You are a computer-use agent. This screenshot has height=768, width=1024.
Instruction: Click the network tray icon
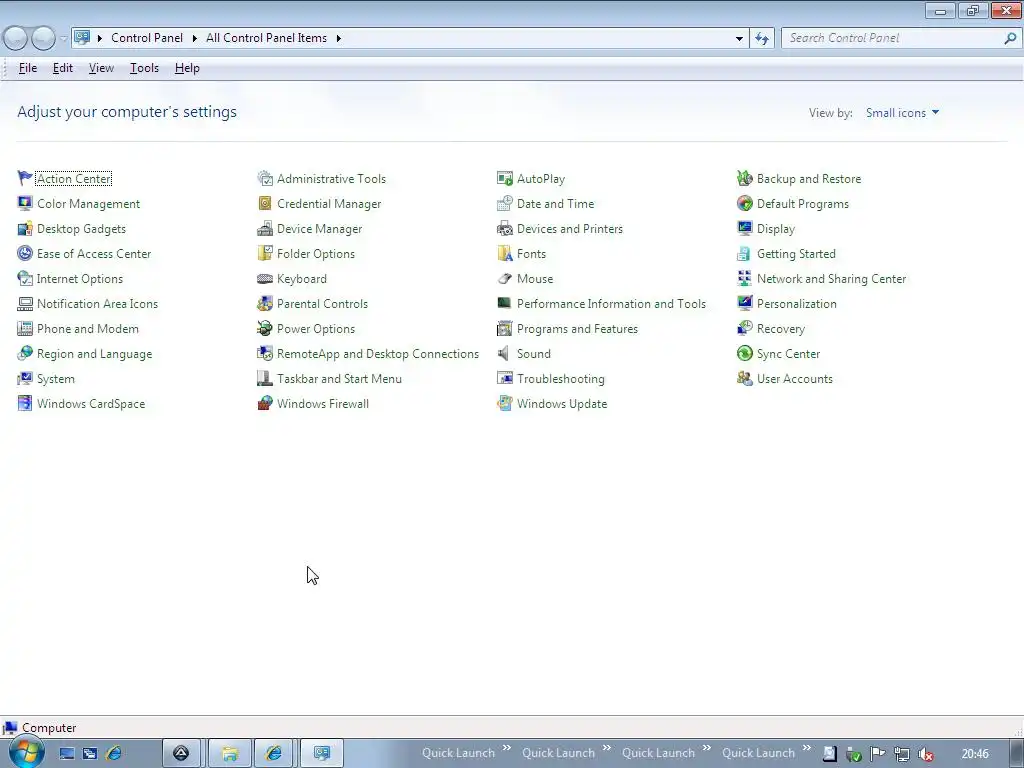[x=902, y=754]
